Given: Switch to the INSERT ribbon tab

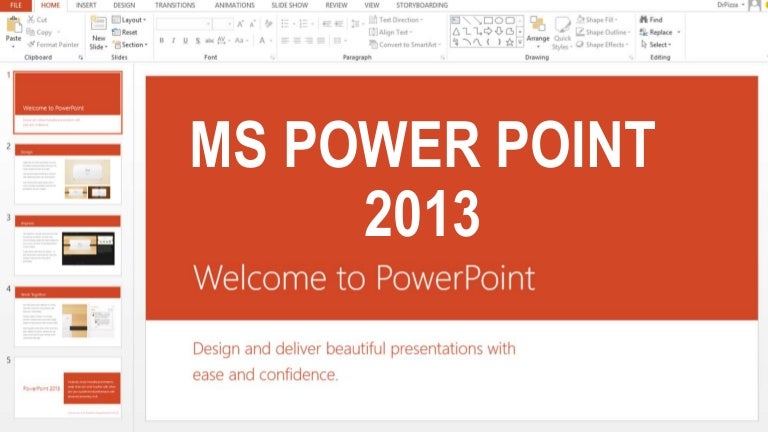Looking at the screenshot, I should click(86, 5).
